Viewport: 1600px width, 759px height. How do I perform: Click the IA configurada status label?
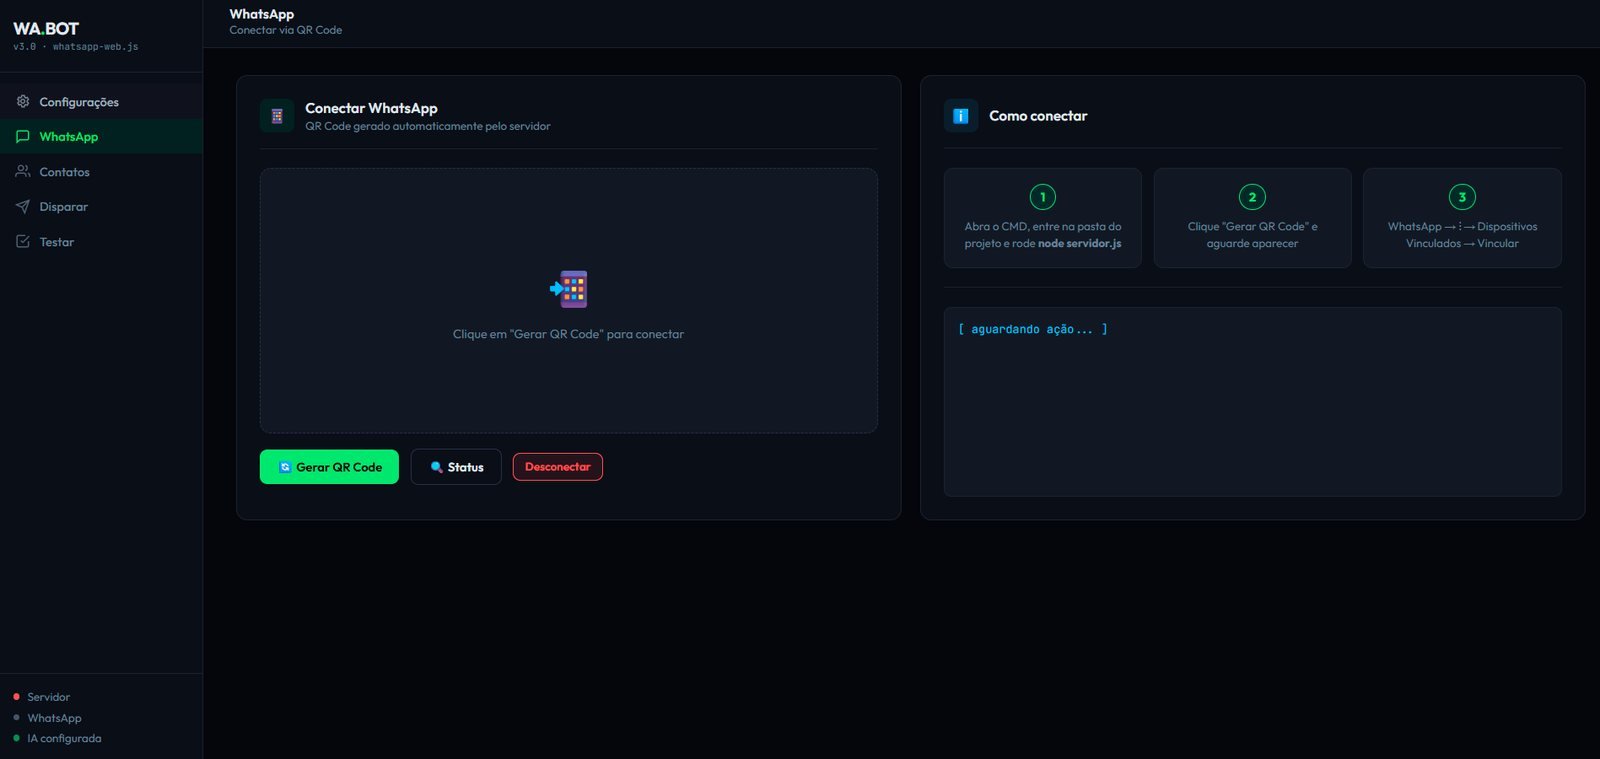(64, 739)
